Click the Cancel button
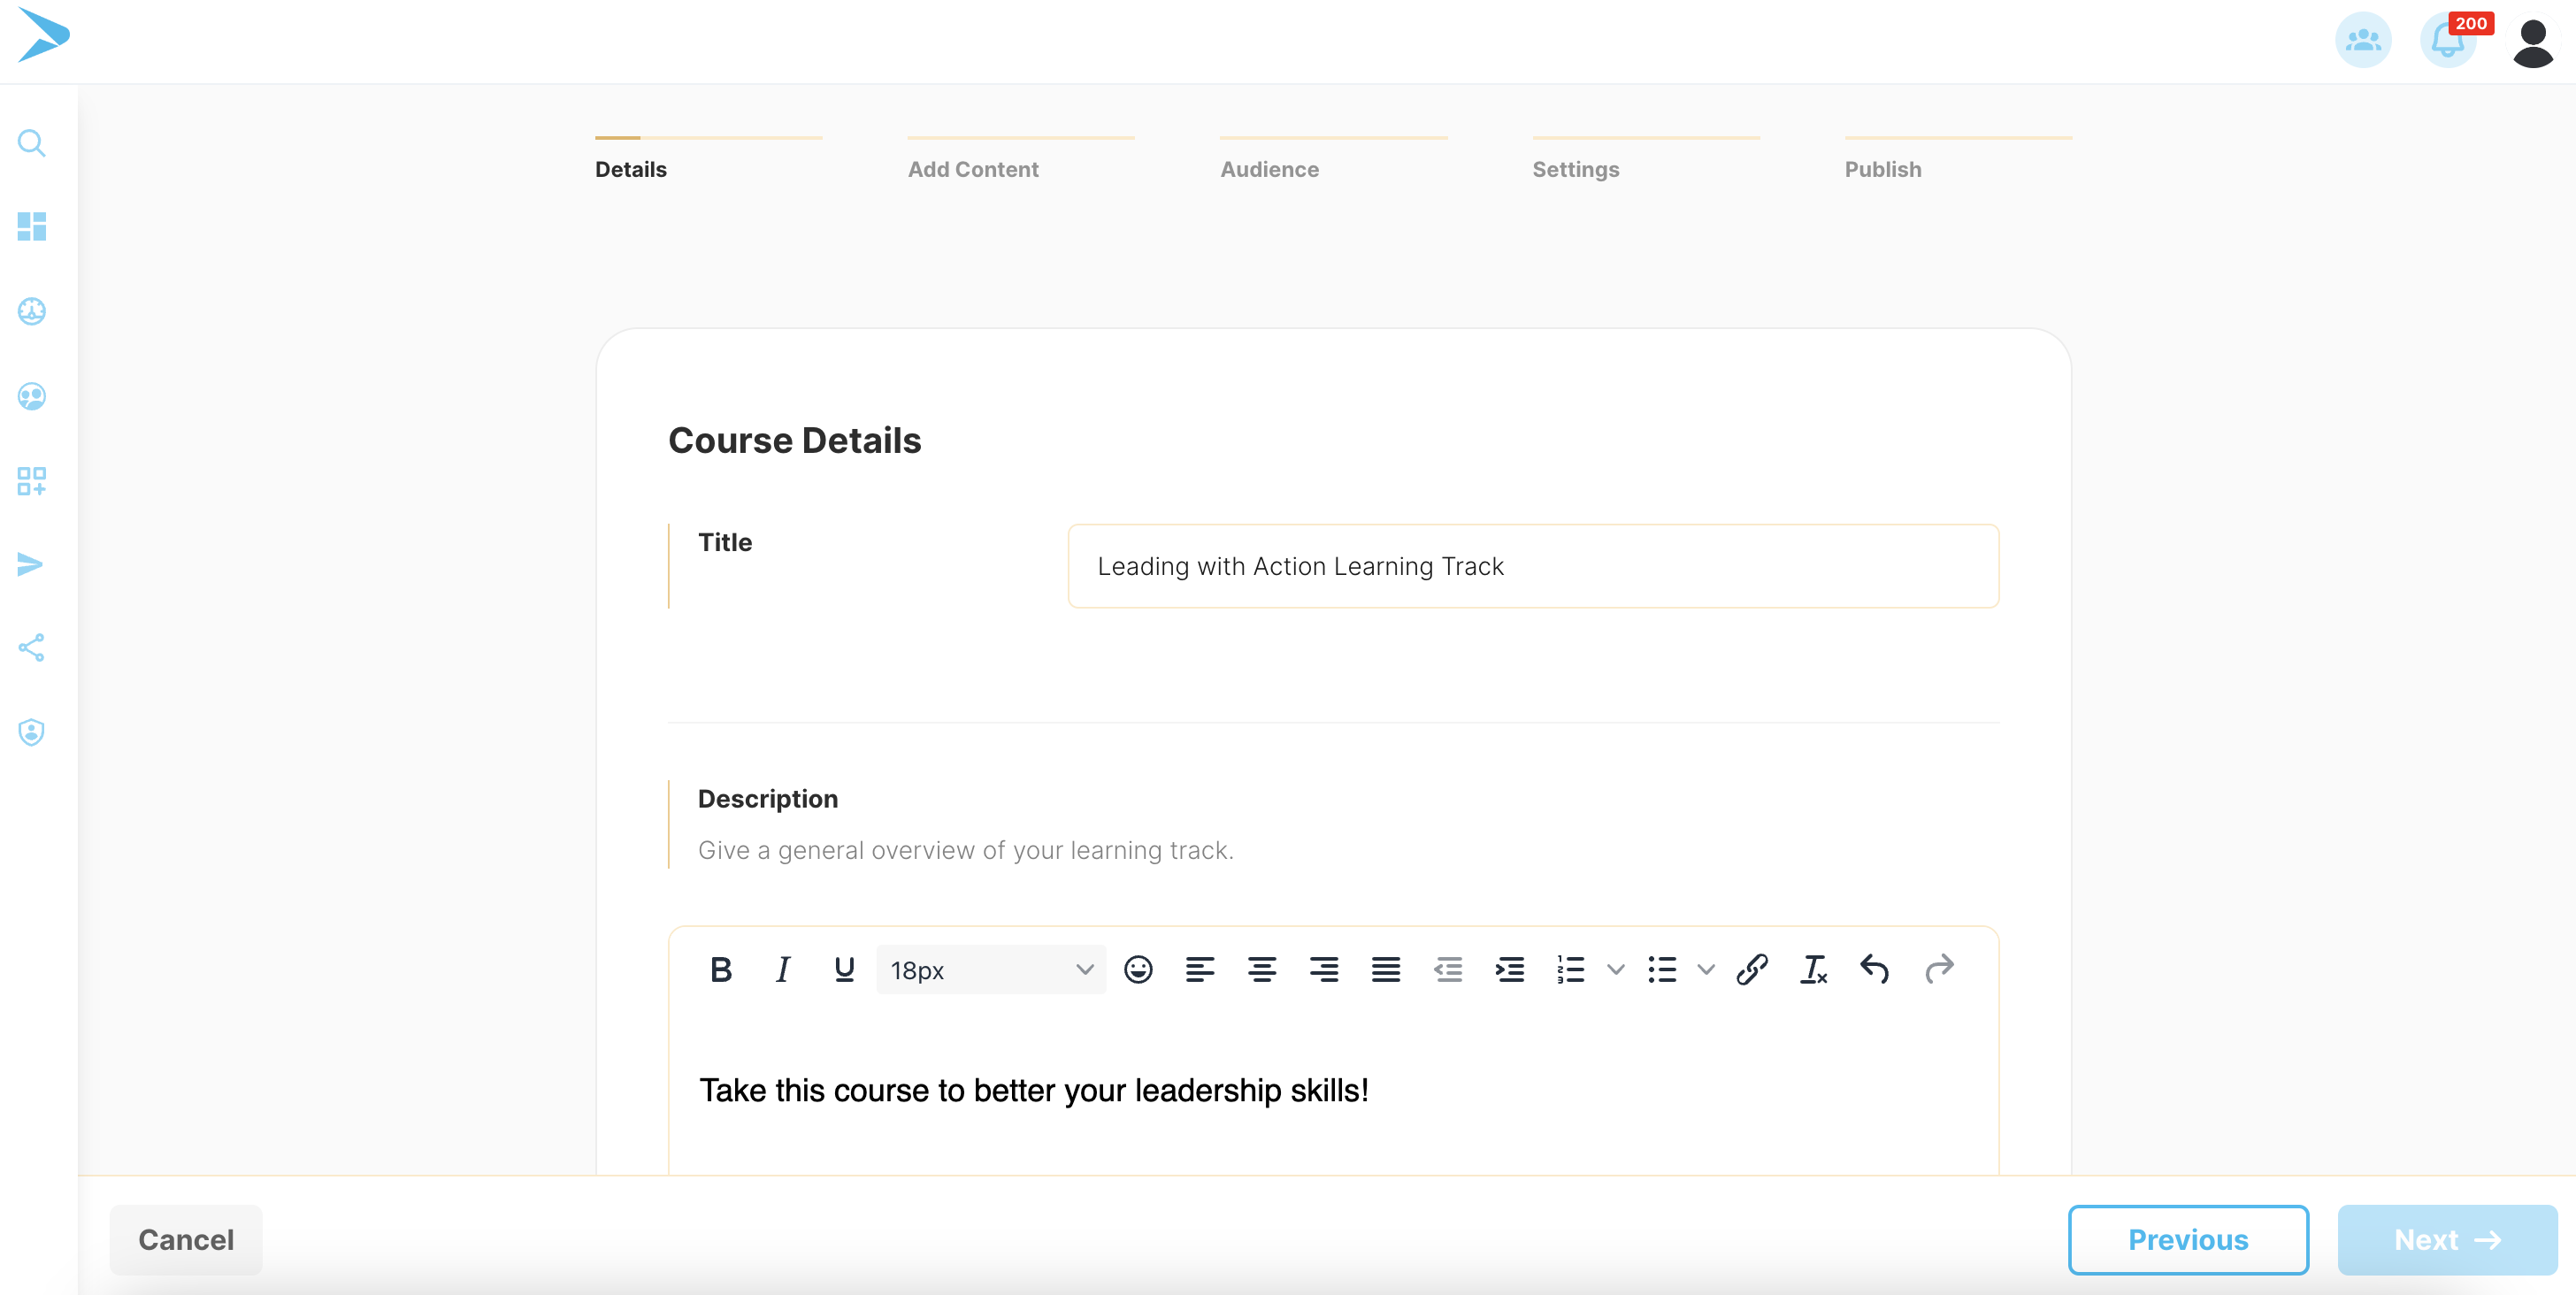The image size is (2576, 1295). pyautogui.click(x=186, y=1240)
